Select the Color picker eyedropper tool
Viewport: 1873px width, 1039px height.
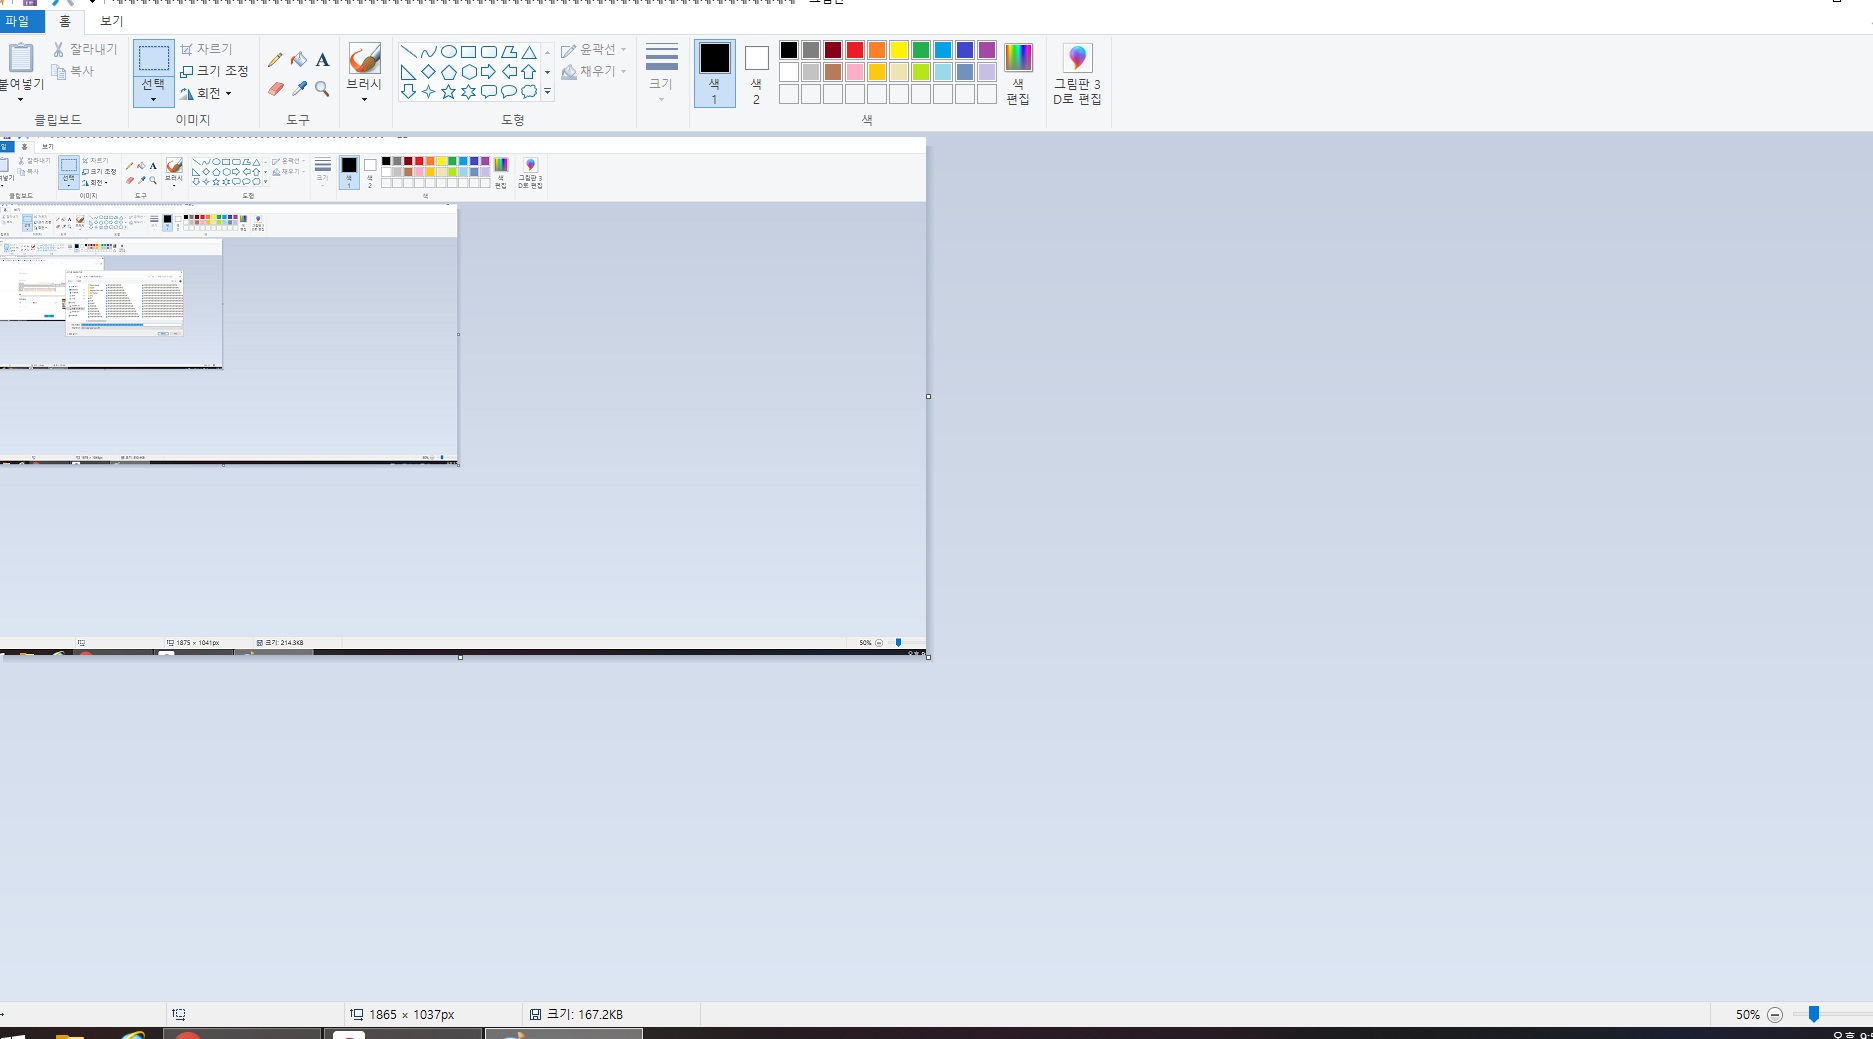click(299, 89)
